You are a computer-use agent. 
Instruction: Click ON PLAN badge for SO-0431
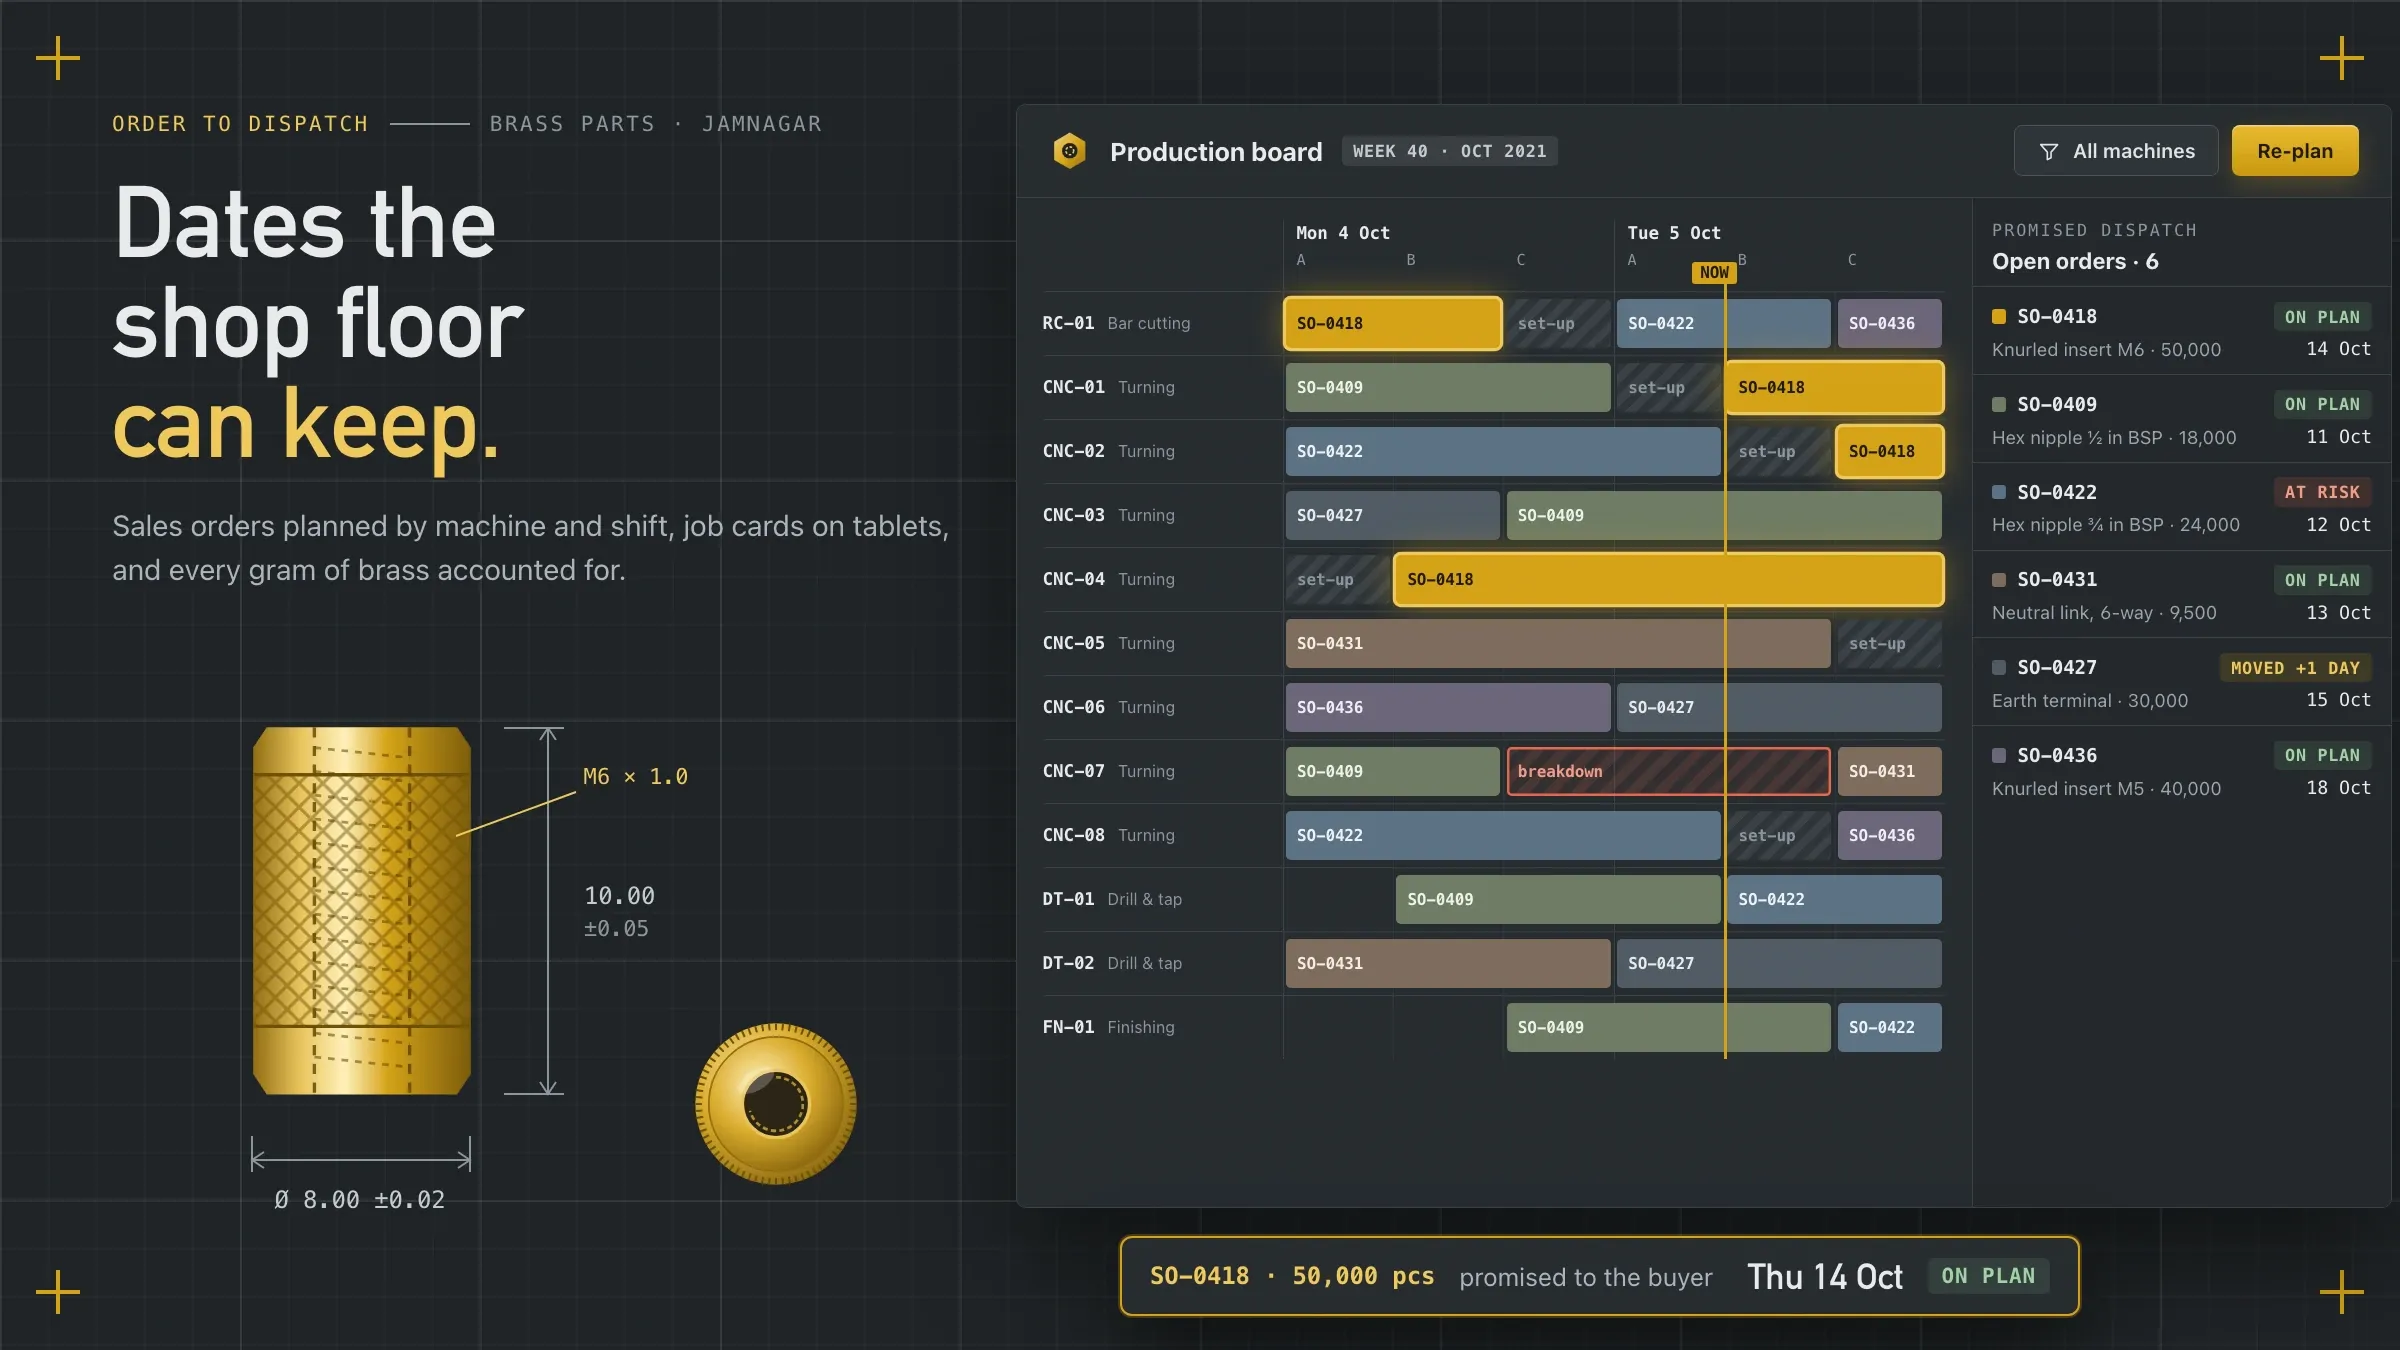tap(2322, 580)
